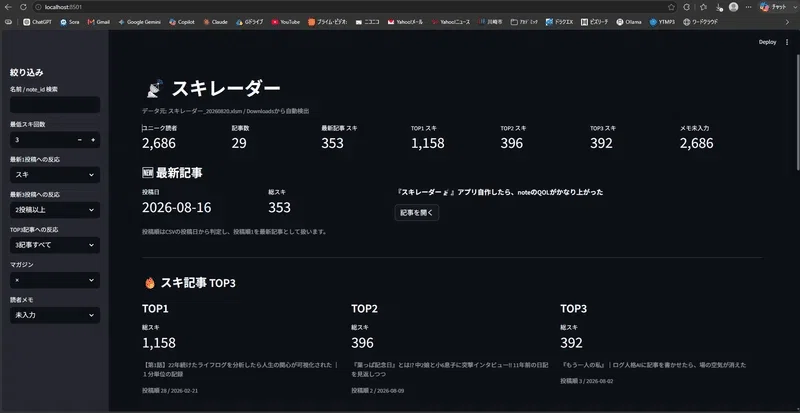Open the browser profile avatar
This screenshot has width=800, height=413.
pyautogui.click(x=734, y=7)
